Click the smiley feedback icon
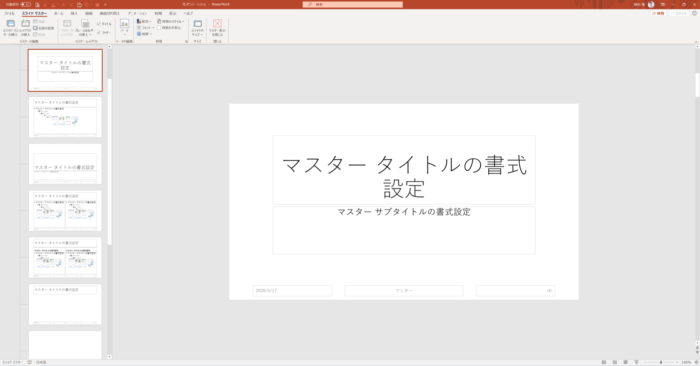This screenshot has height=366, width=700. (694, 13)
